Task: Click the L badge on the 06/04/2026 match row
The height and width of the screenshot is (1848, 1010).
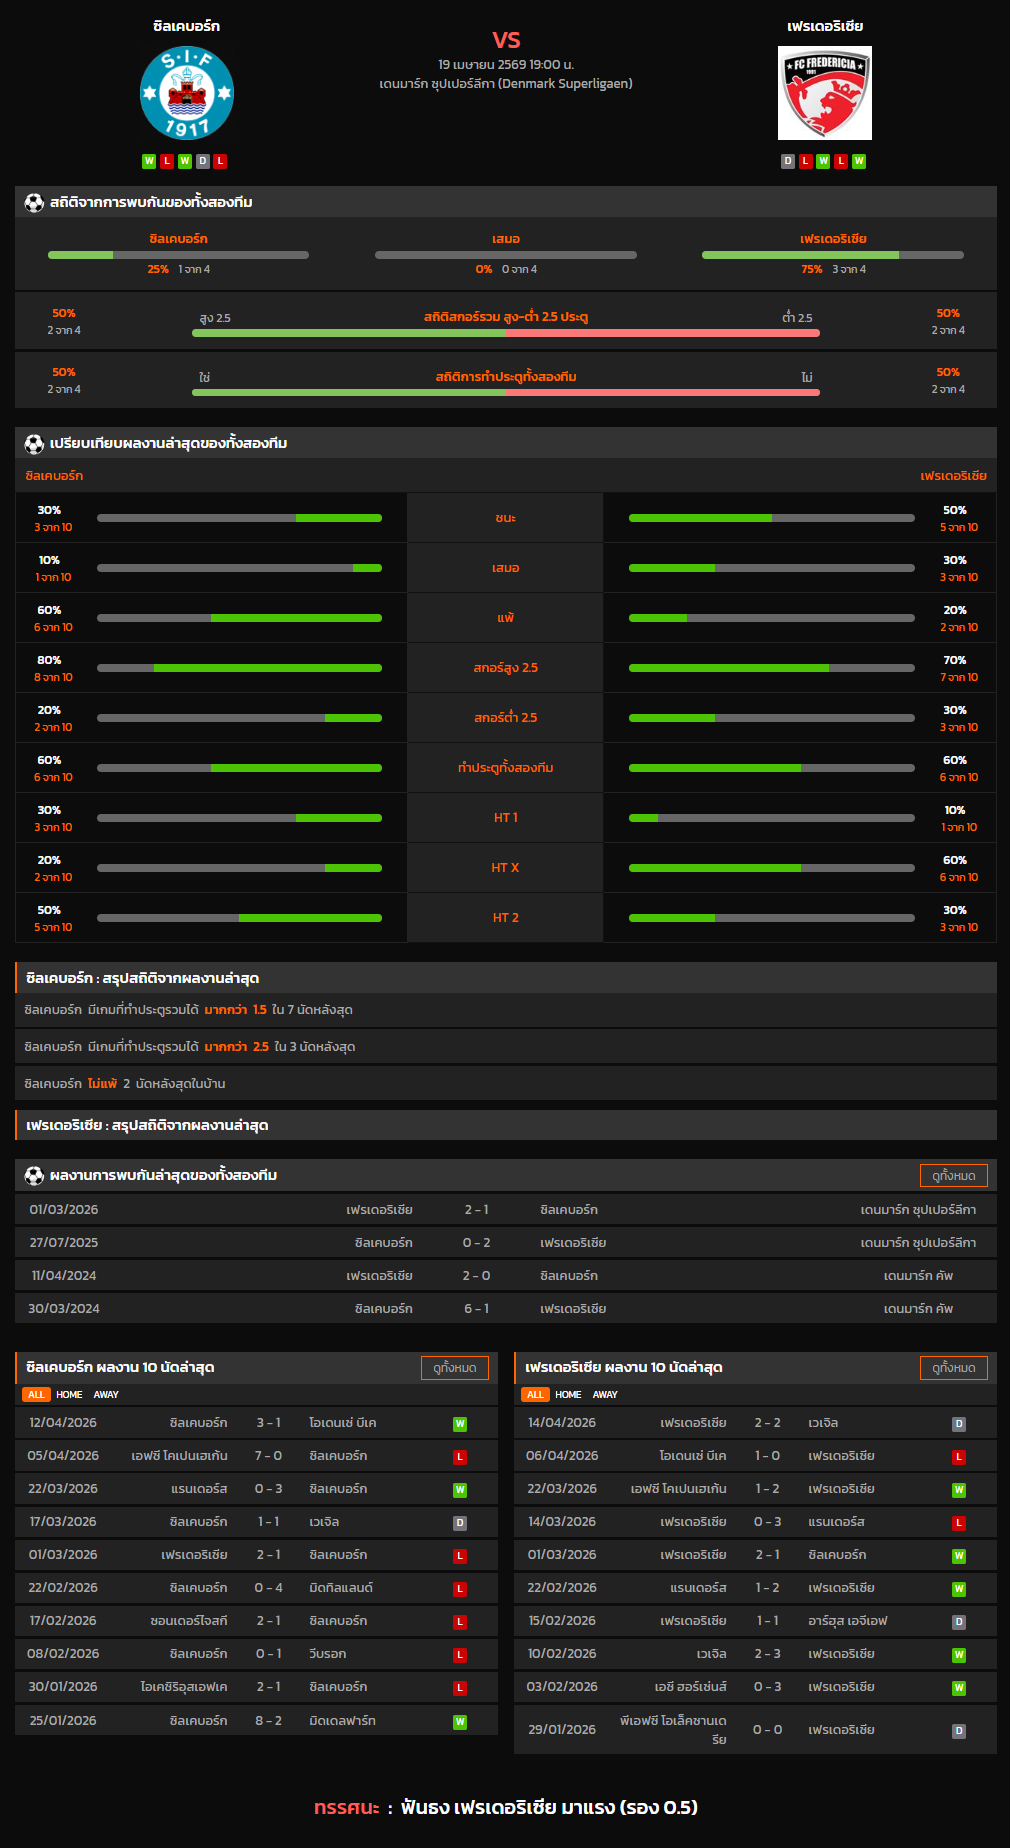Action: [958, 1457]
